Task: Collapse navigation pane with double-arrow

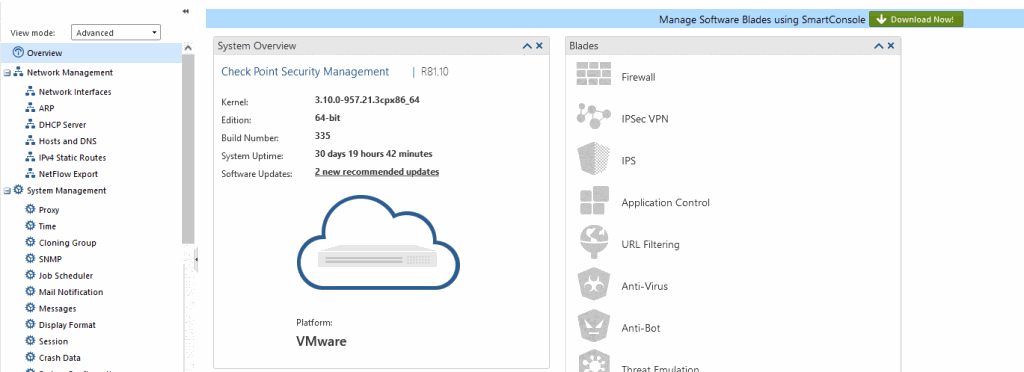Action: (x=185, y=11)
